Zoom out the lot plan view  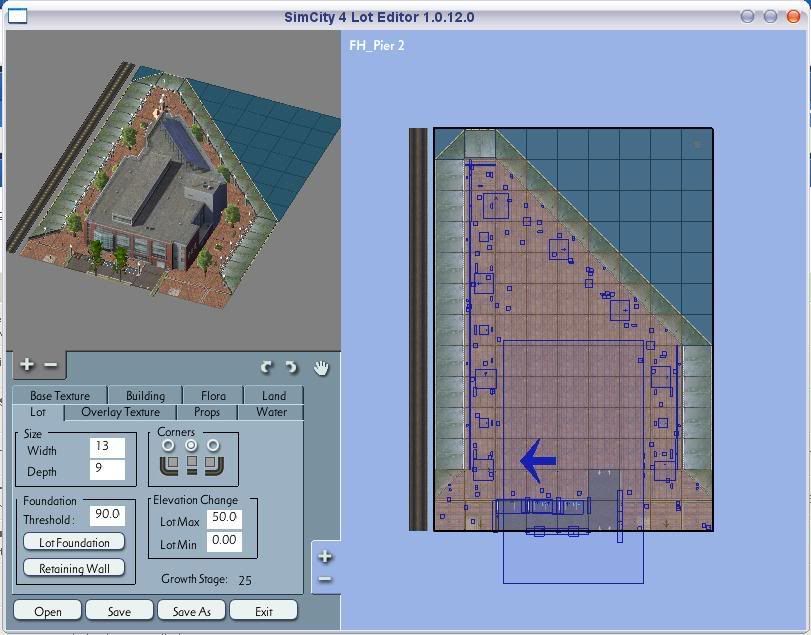click(x=325, y=579)
